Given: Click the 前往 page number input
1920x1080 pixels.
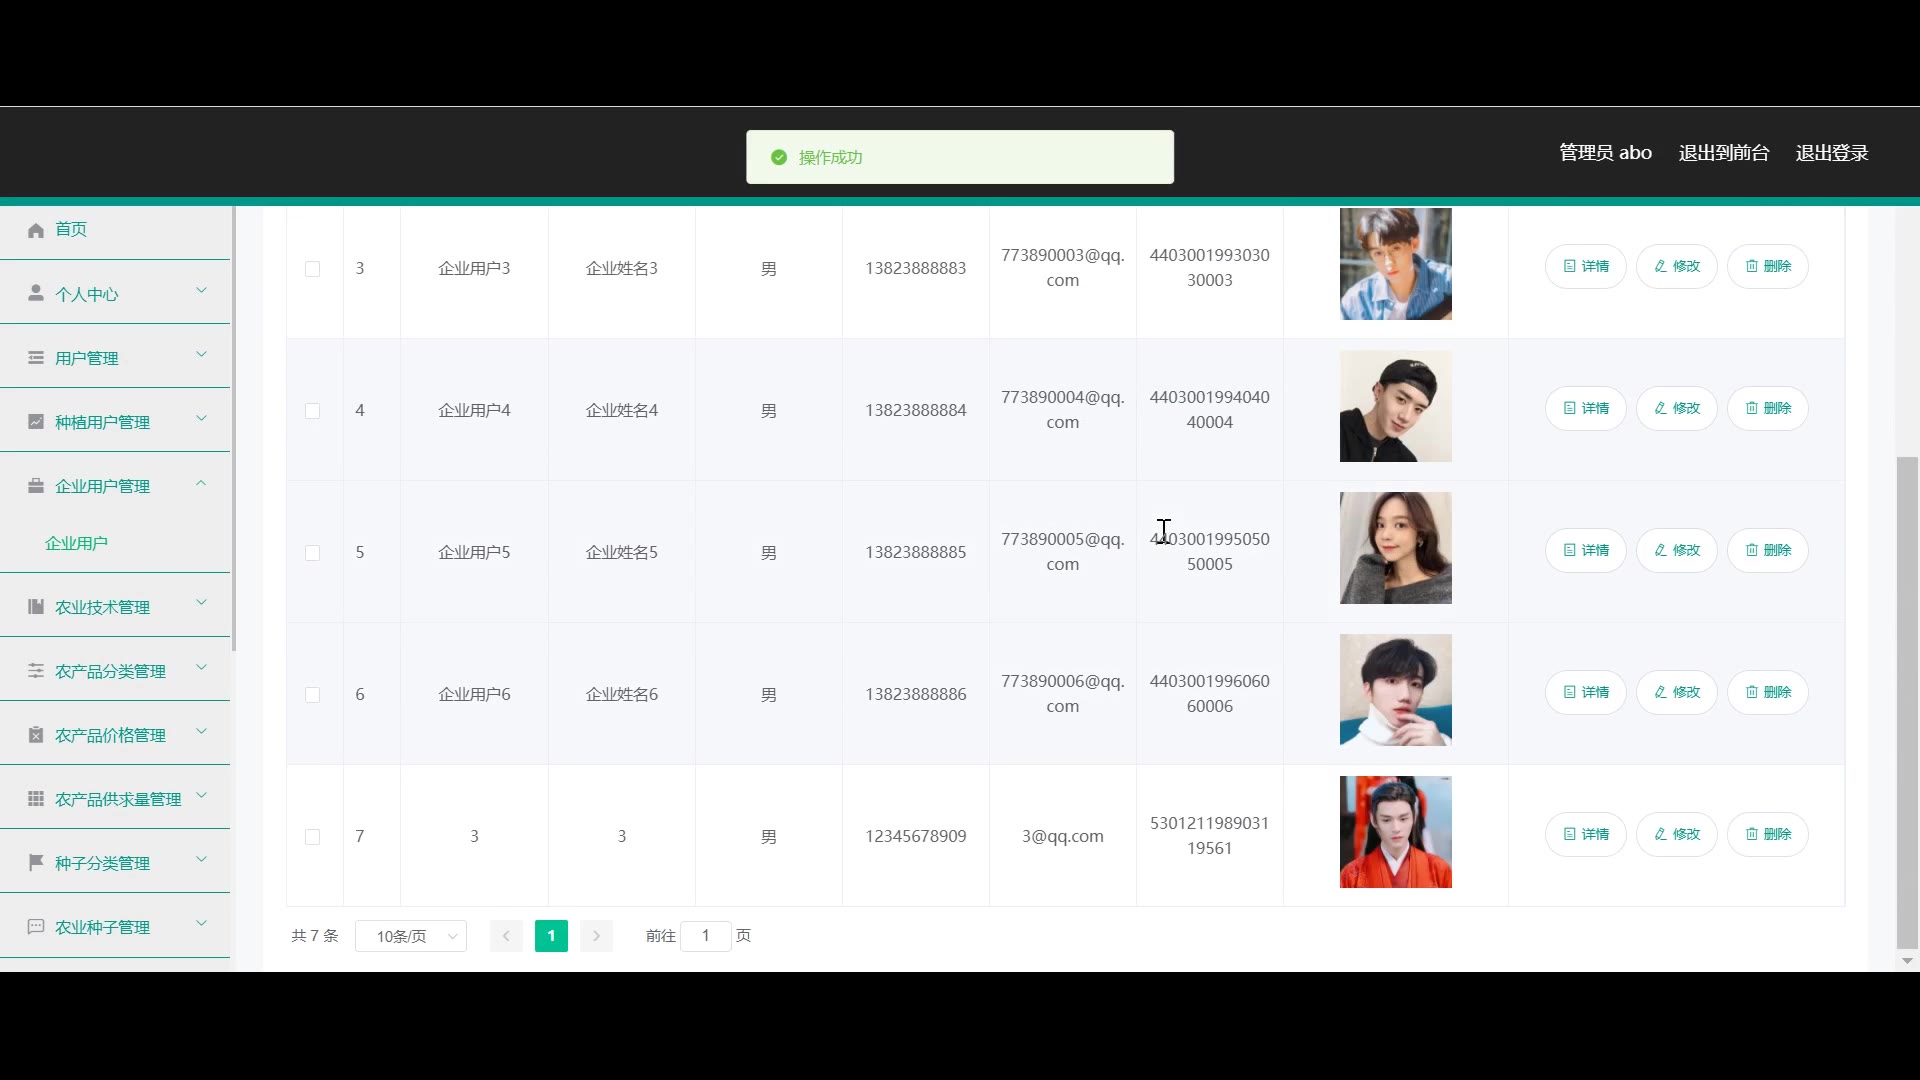Looking at the screenshot, I should click(x=705, y=936).
